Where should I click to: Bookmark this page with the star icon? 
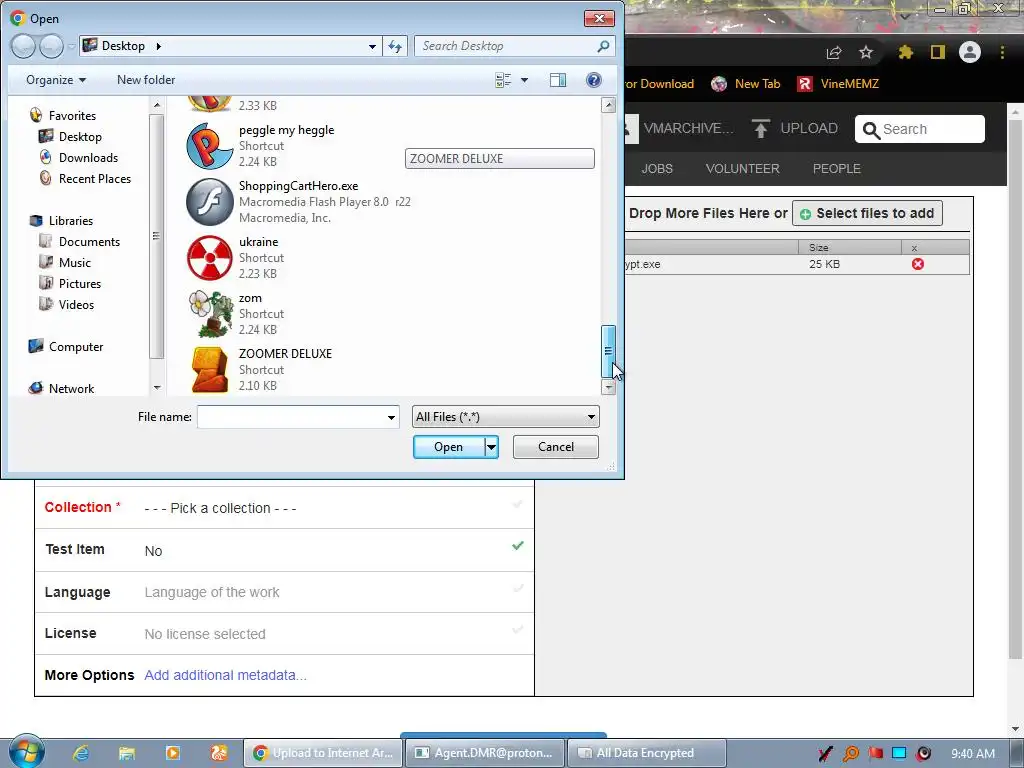tap(866, 52)
